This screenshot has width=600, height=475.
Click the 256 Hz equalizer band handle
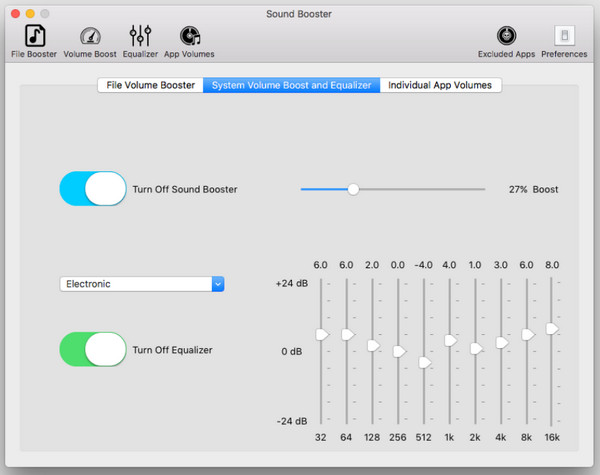399,351
